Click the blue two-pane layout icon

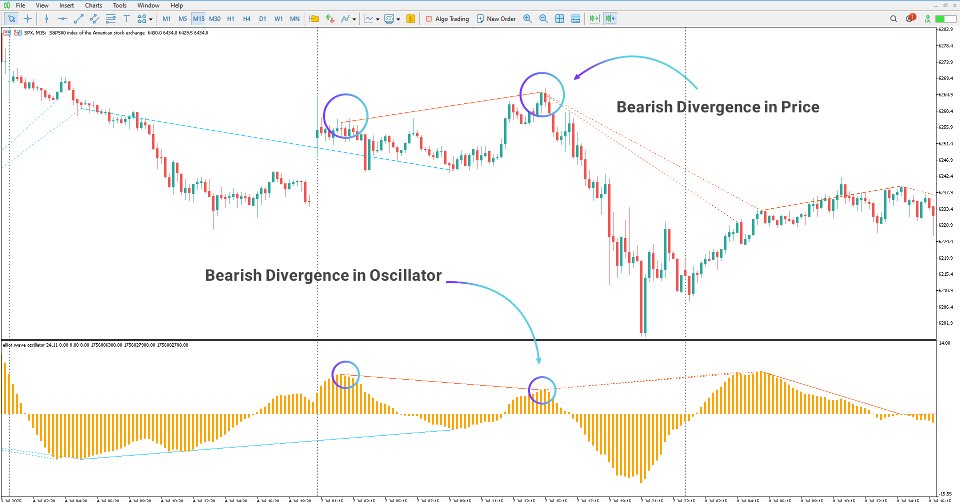[x=576, y=19]
